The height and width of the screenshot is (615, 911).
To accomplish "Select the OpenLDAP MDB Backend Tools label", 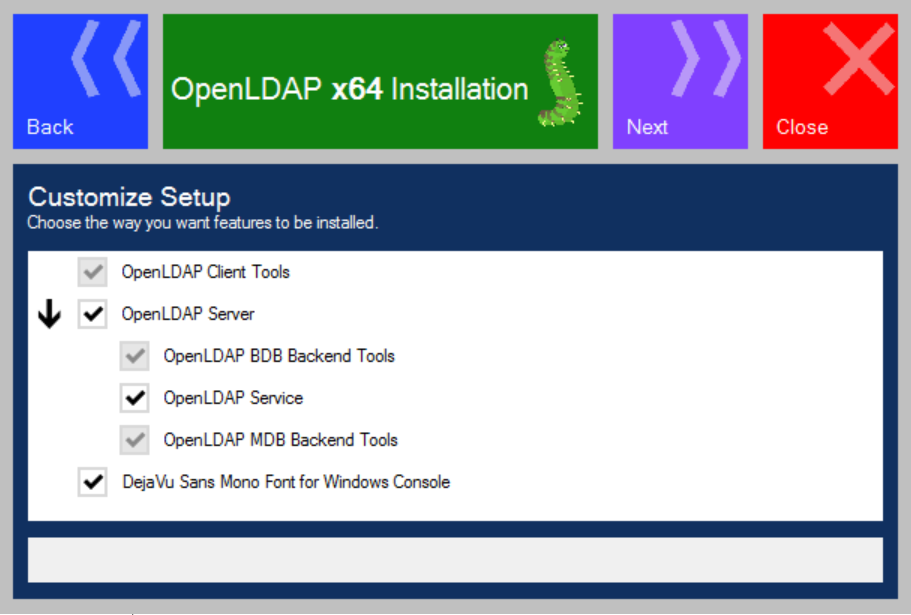I will click(x=280, y=440).
